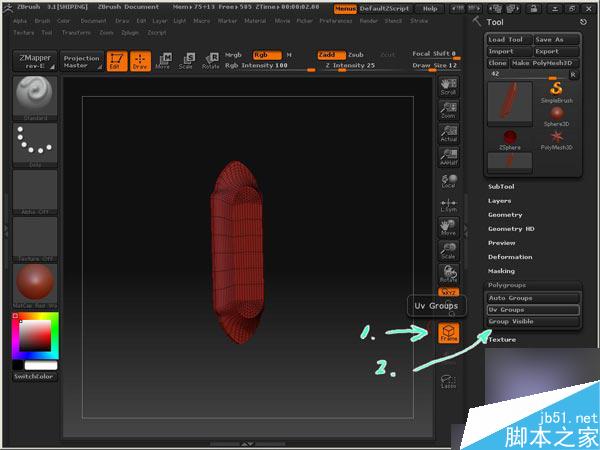Expand the Geometry HD subpalette

pyautogui.click(x=511, y=229)
